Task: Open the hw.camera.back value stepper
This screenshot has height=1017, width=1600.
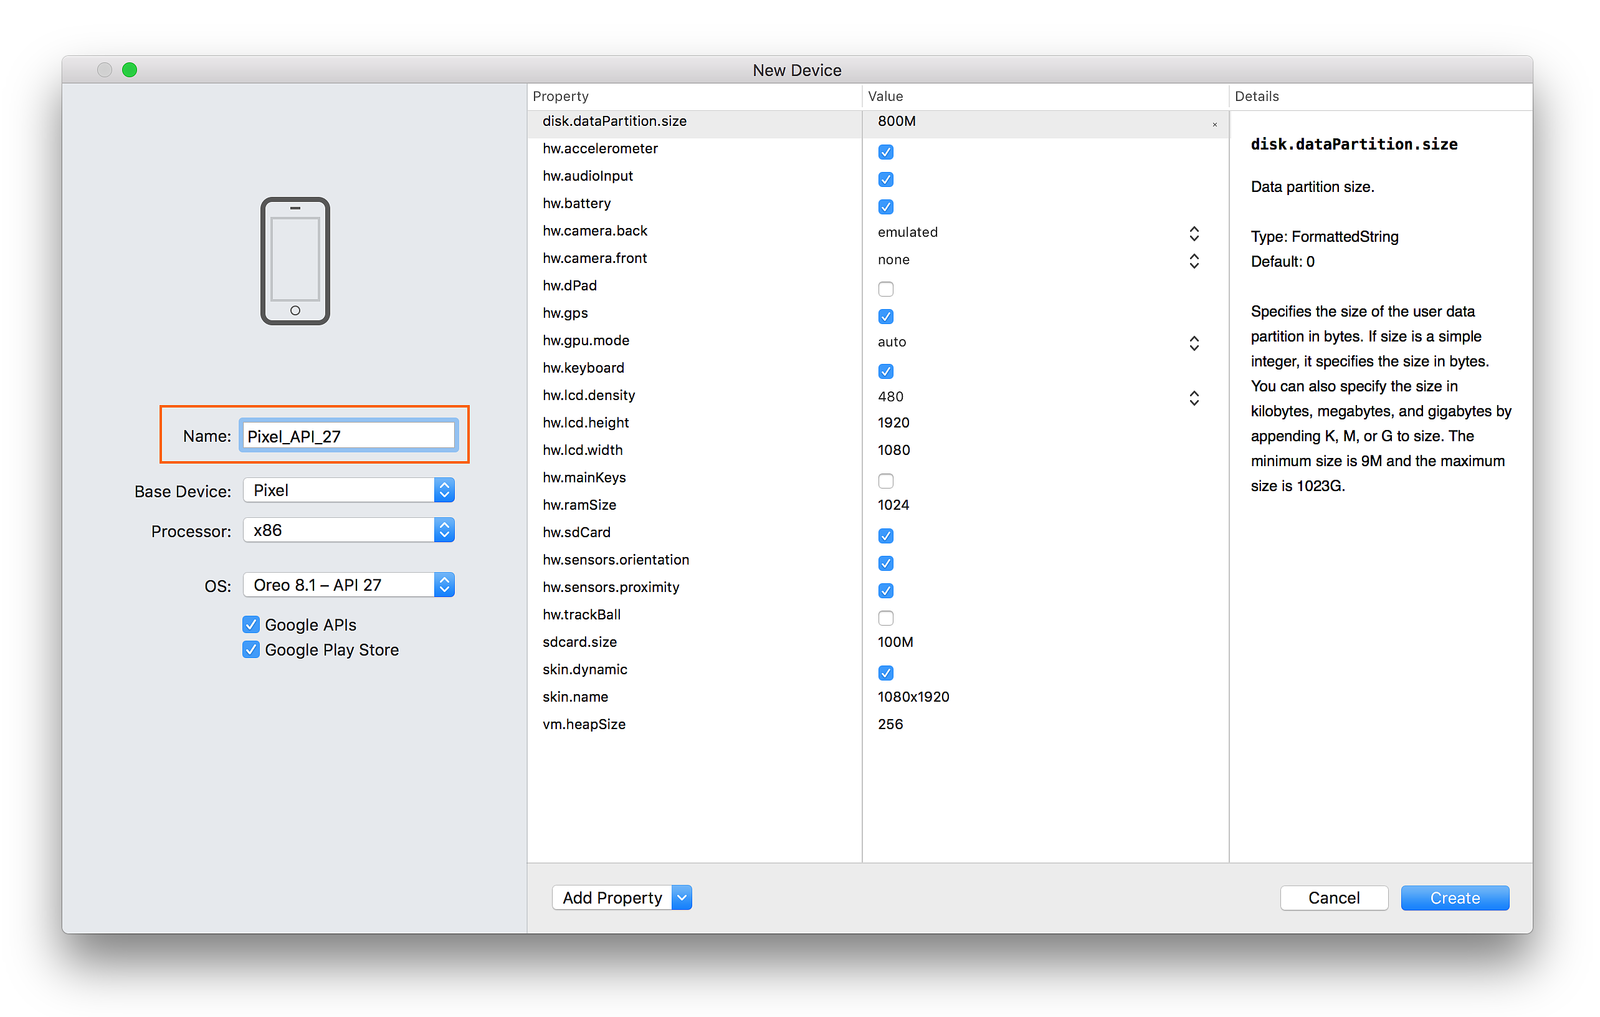Action: point(1193,233)
